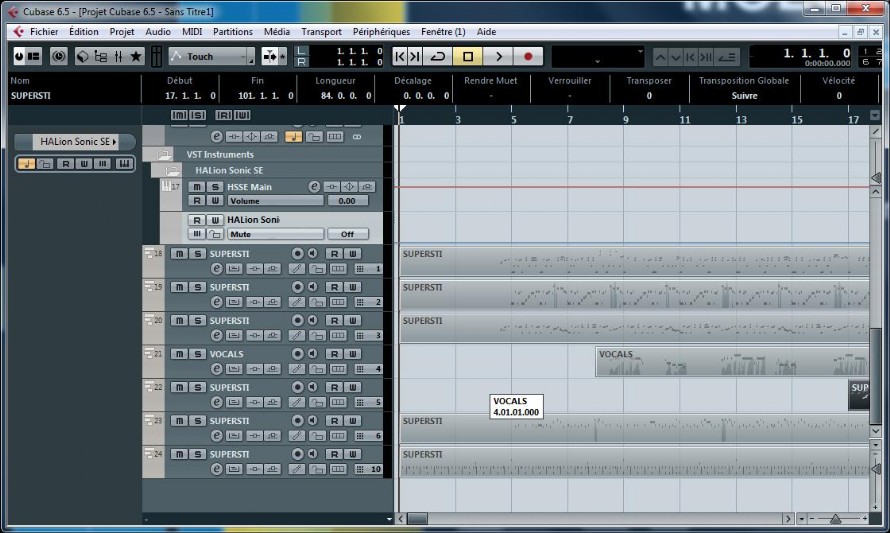Click the star favorites toolbar icon
This screenshot has width=890, height=533.
point(136,56)
